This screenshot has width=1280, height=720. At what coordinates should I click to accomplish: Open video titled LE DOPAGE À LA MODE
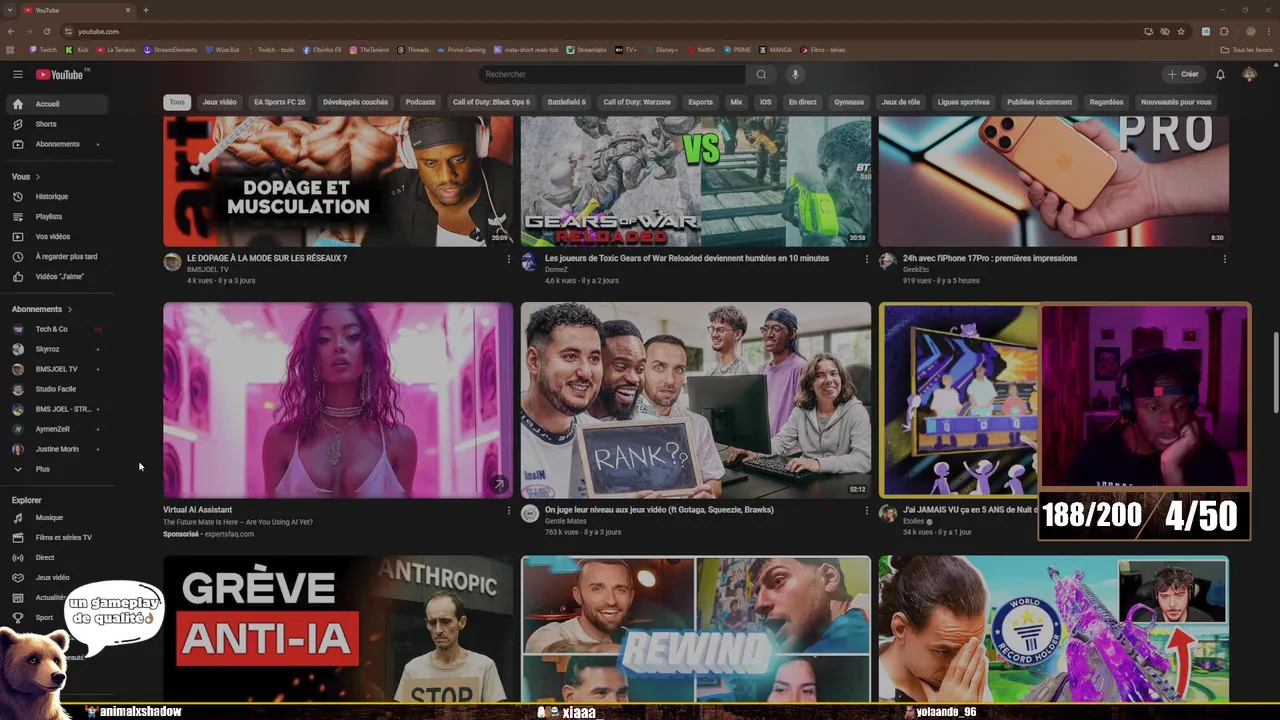[x=267, y=258]
